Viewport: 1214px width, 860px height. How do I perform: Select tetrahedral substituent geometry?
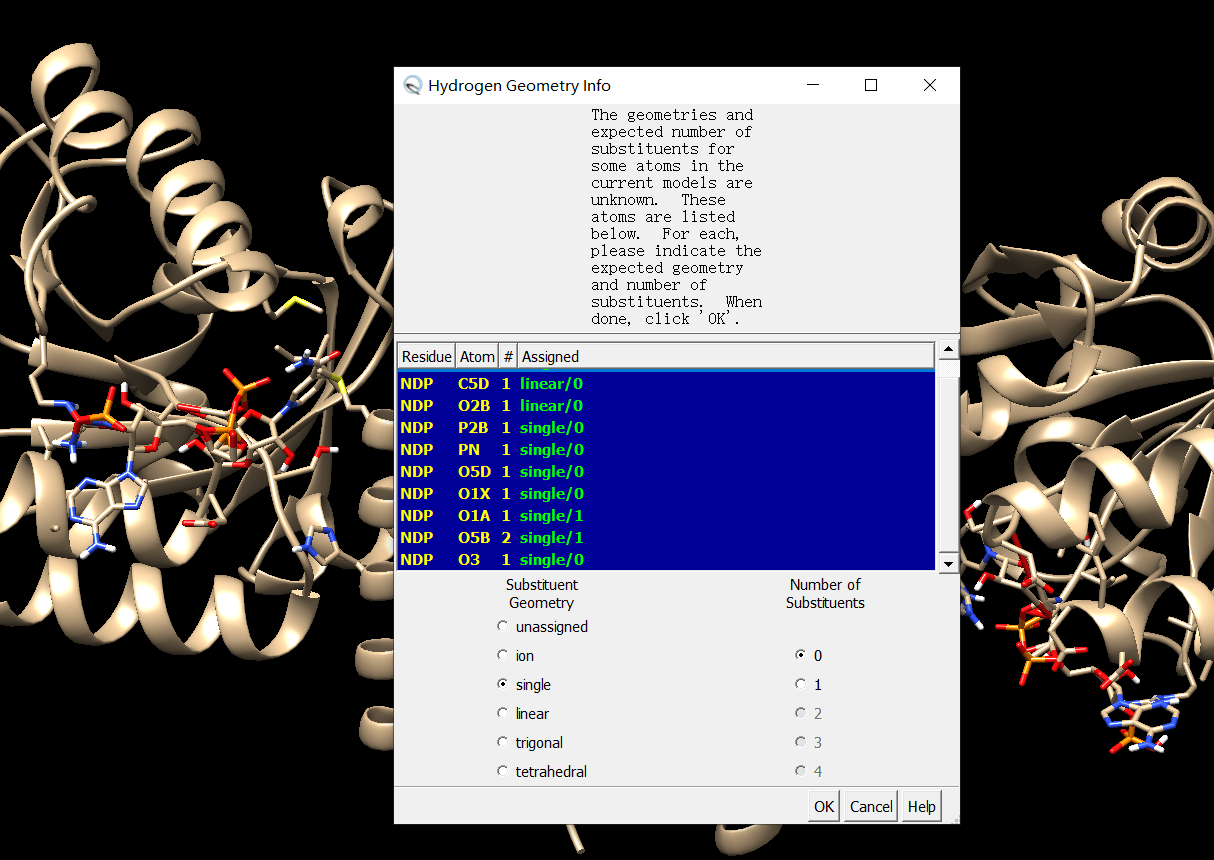(503, 772)
